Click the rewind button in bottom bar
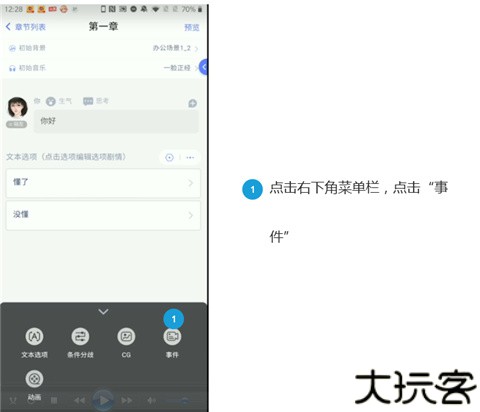 (x=79, y=400)
